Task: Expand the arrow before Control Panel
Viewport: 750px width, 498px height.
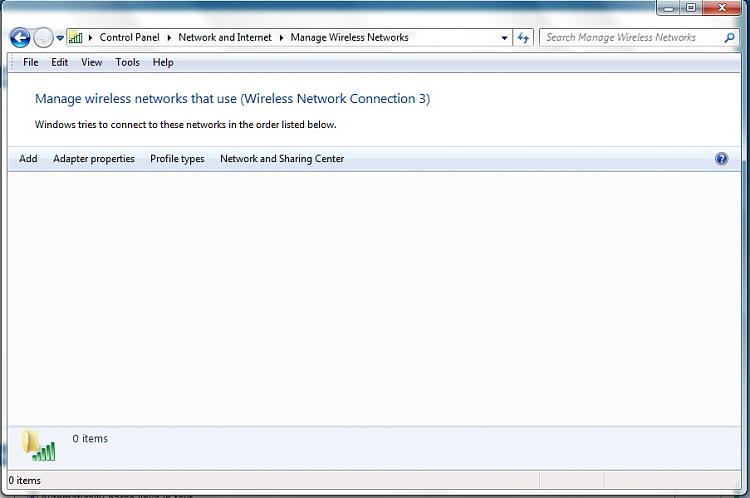Action: (90, 37)
